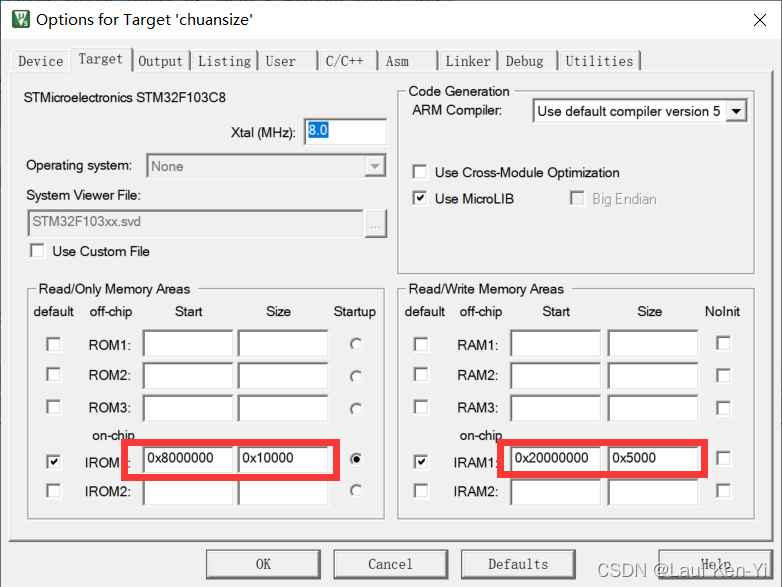
Task: Enable NoInit for IRAM2
Action: (x=723, y=491)
